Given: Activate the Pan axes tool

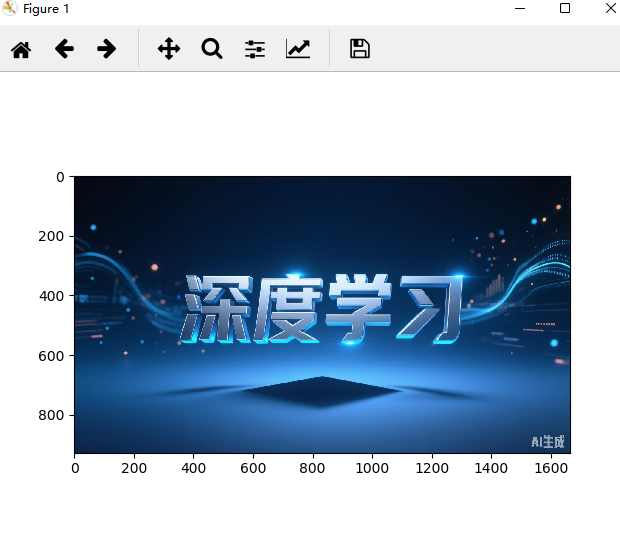Looking at the screenshot, I should pos(169,49).
